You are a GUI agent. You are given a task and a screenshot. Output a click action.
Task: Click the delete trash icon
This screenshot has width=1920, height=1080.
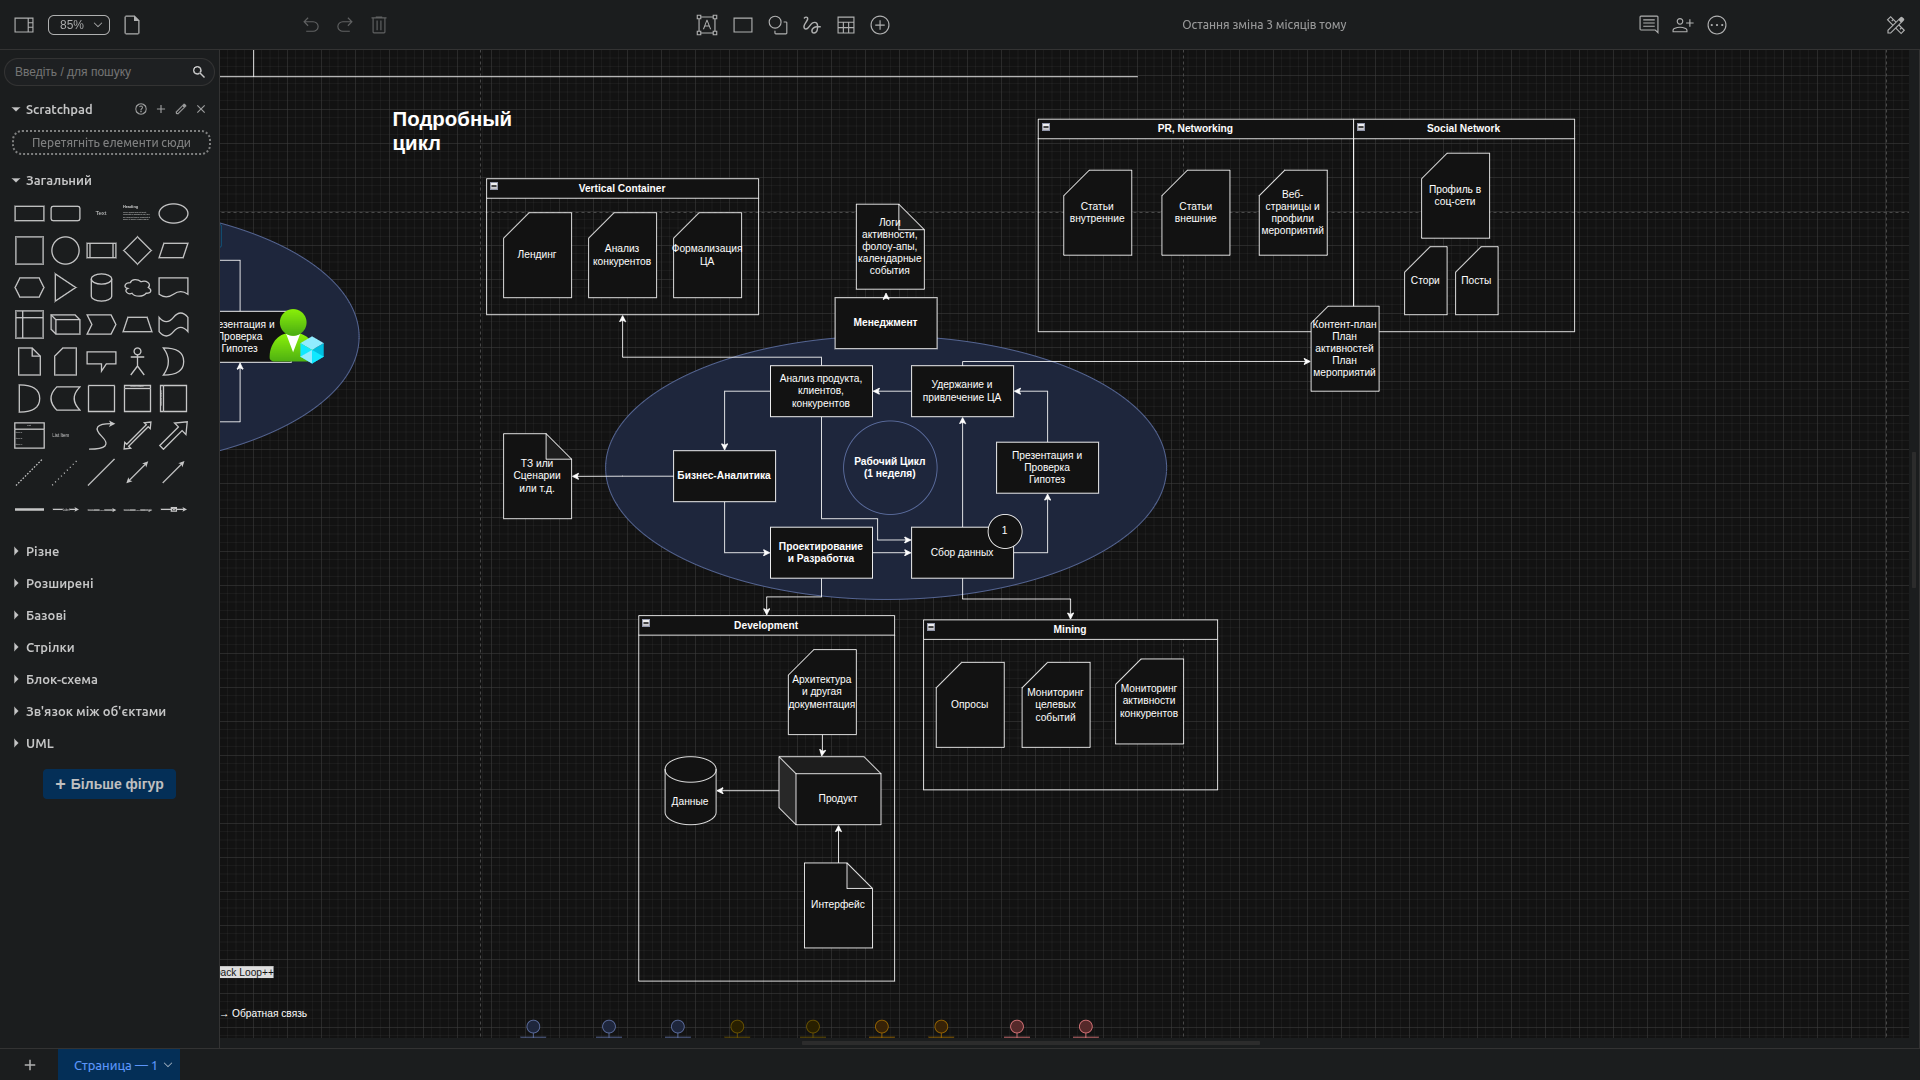[x=379, y=25]
